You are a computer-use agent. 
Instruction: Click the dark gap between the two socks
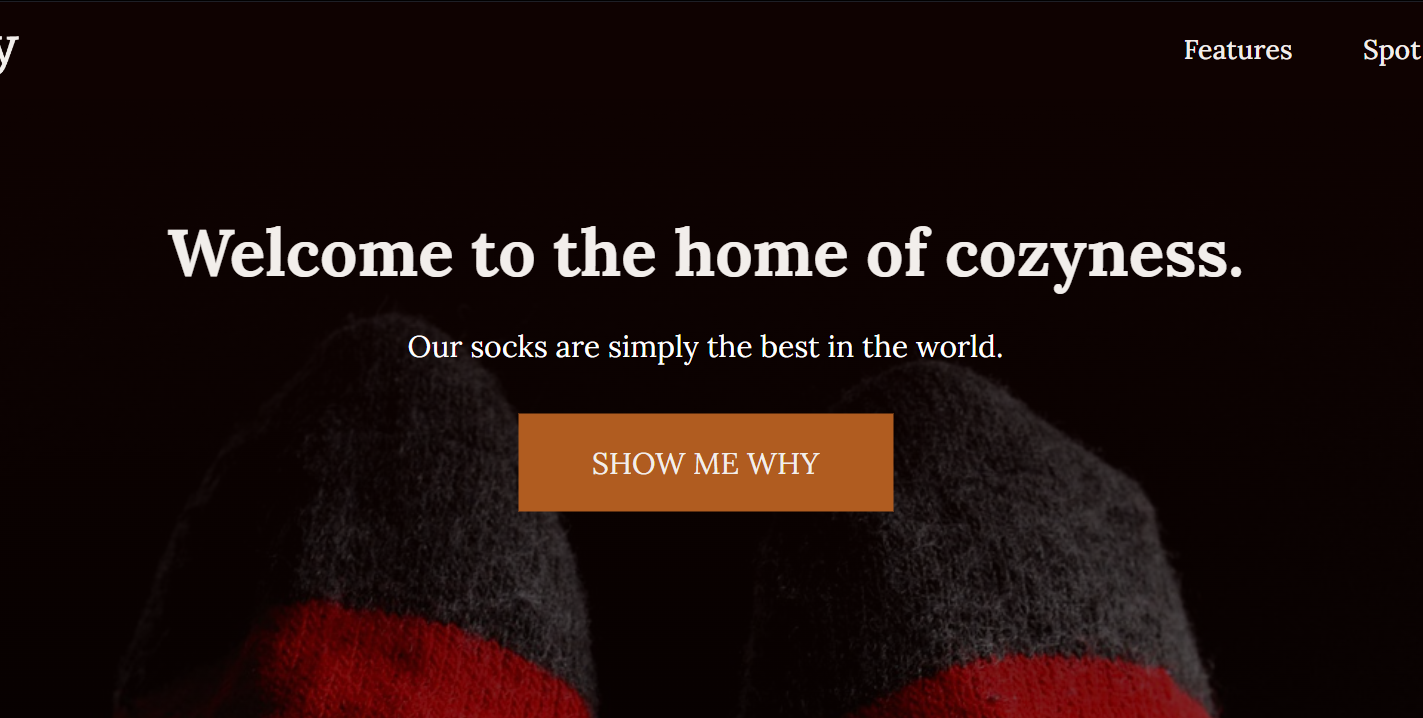pyautogui.click(x=670, y=620)
